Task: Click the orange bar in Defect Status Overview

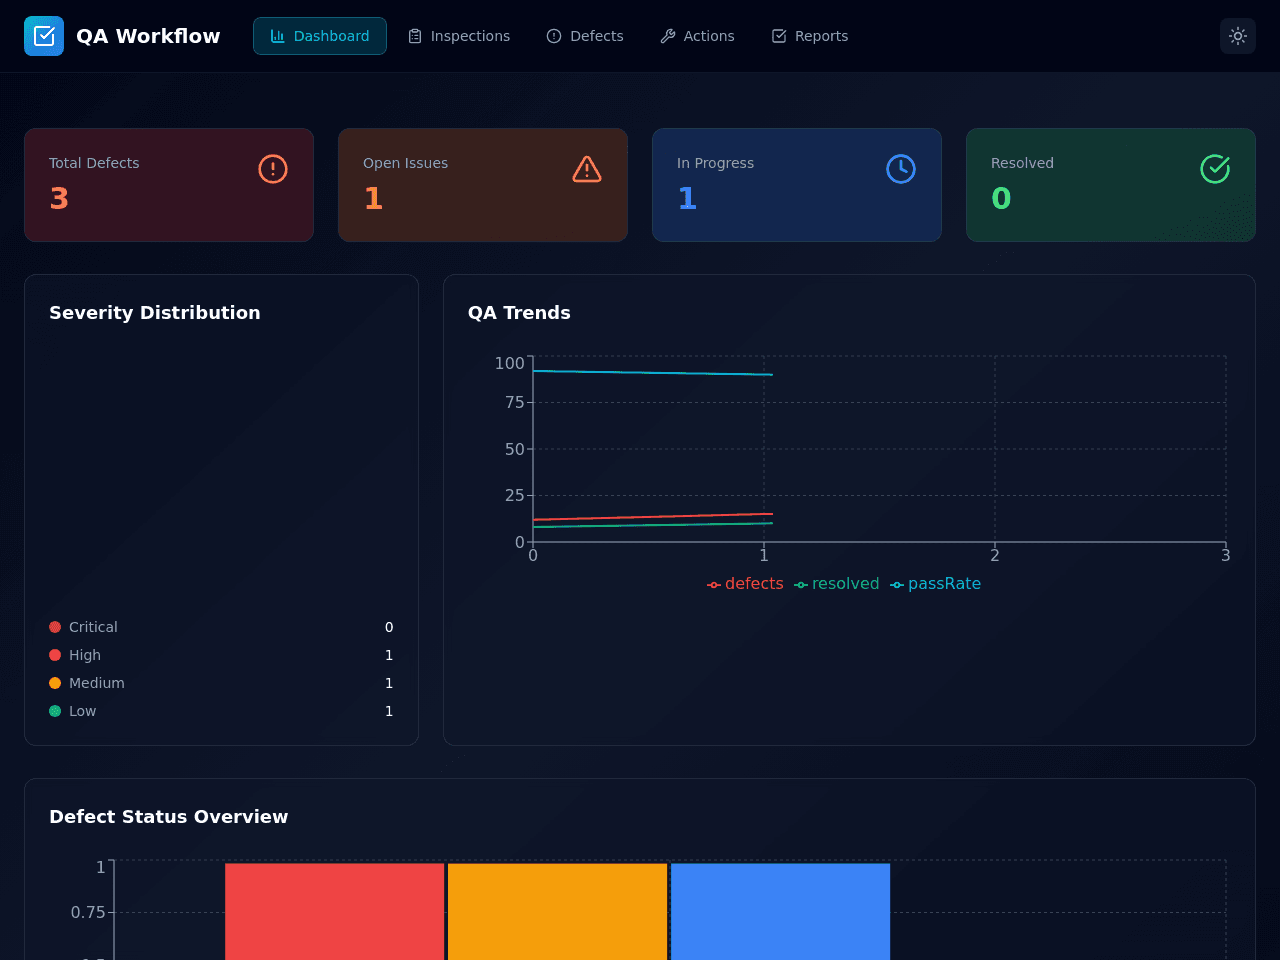Action: tap(557, 911)
